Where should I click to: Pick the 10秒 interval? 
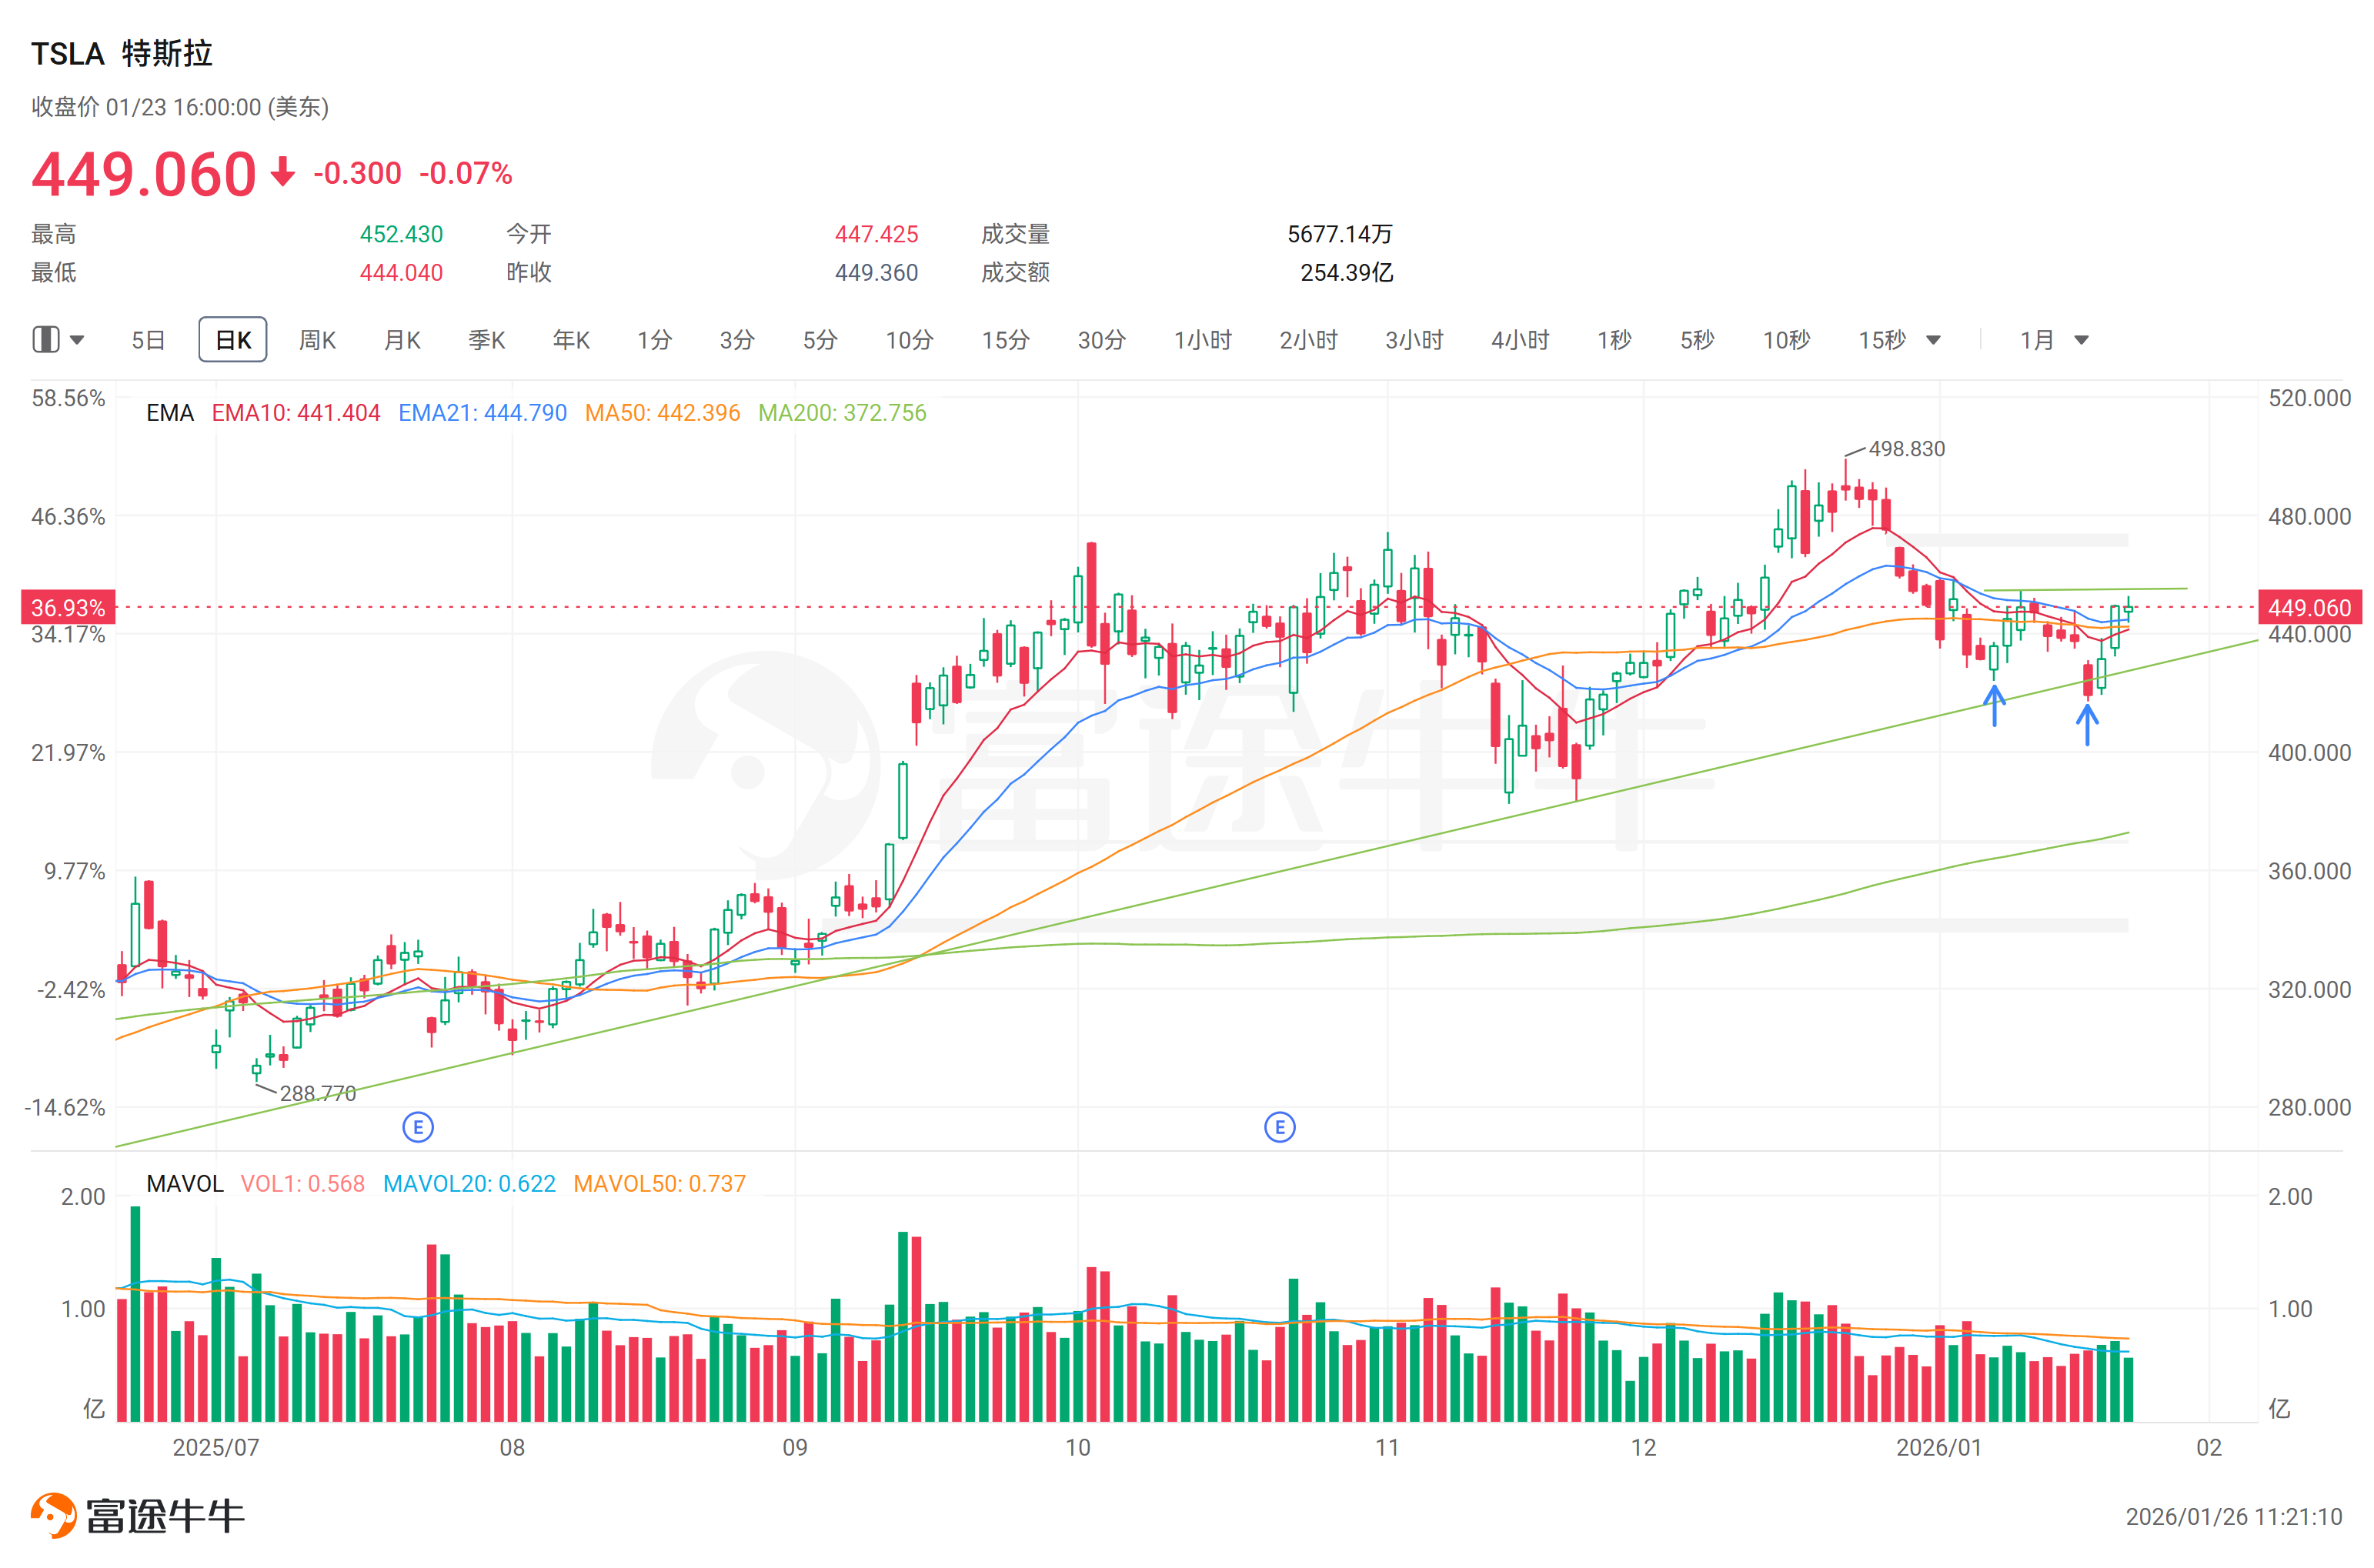[x=1786, y=340]
